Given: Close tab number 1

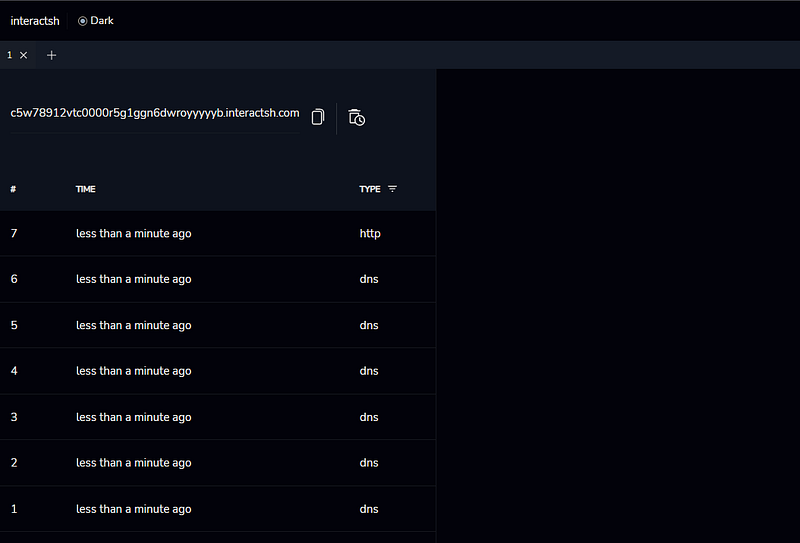Looking at the screenshot, I should pyautogui.click(x=23, y=55).
